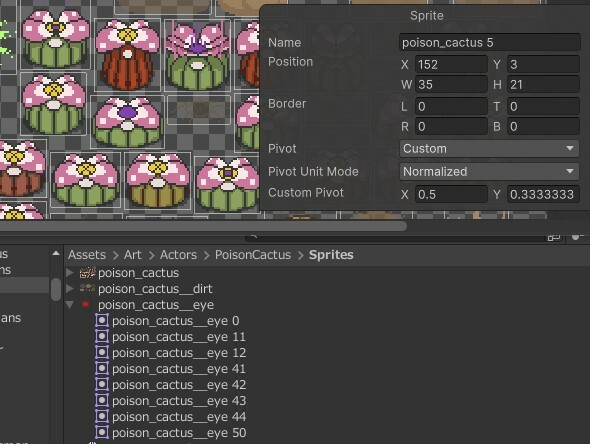Set the Position Y value field

coord(543,64)
